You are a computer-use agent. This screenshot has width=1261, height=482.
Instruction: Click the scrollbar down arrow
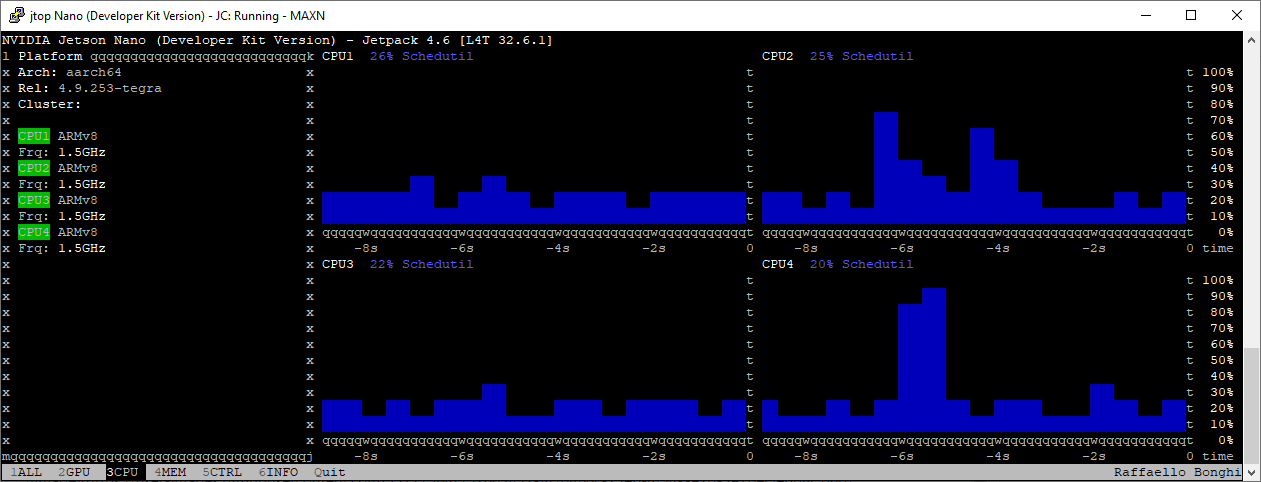(1252, 473)
